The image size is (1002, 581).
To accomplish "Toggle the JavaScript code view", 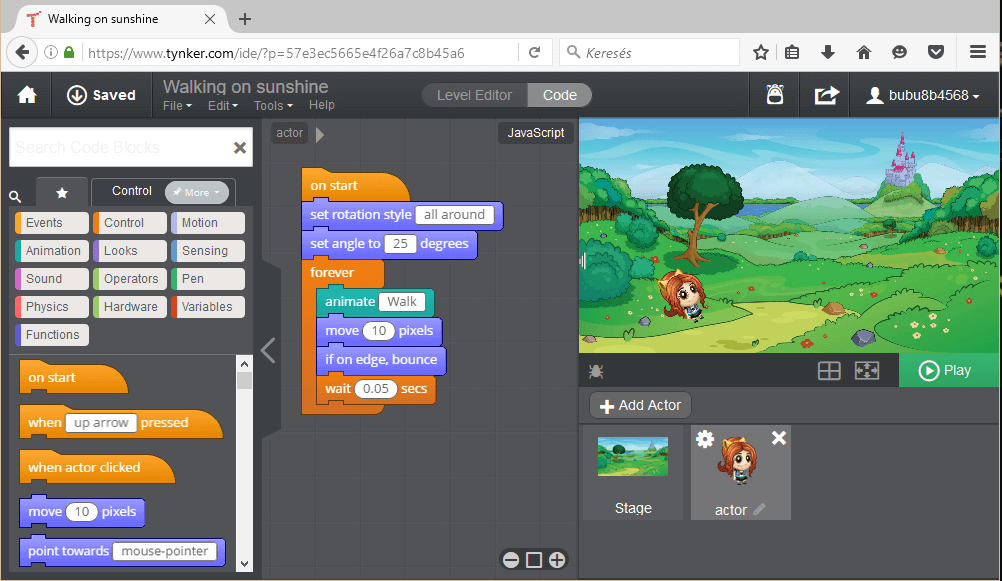I will (x=536, y=133).
